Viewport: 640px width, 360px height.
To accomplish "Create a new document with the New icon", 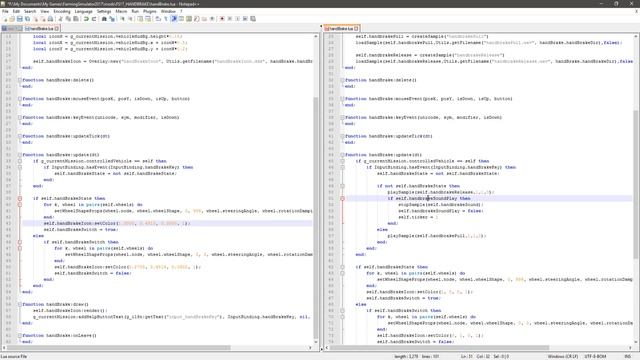I will 4,19.
